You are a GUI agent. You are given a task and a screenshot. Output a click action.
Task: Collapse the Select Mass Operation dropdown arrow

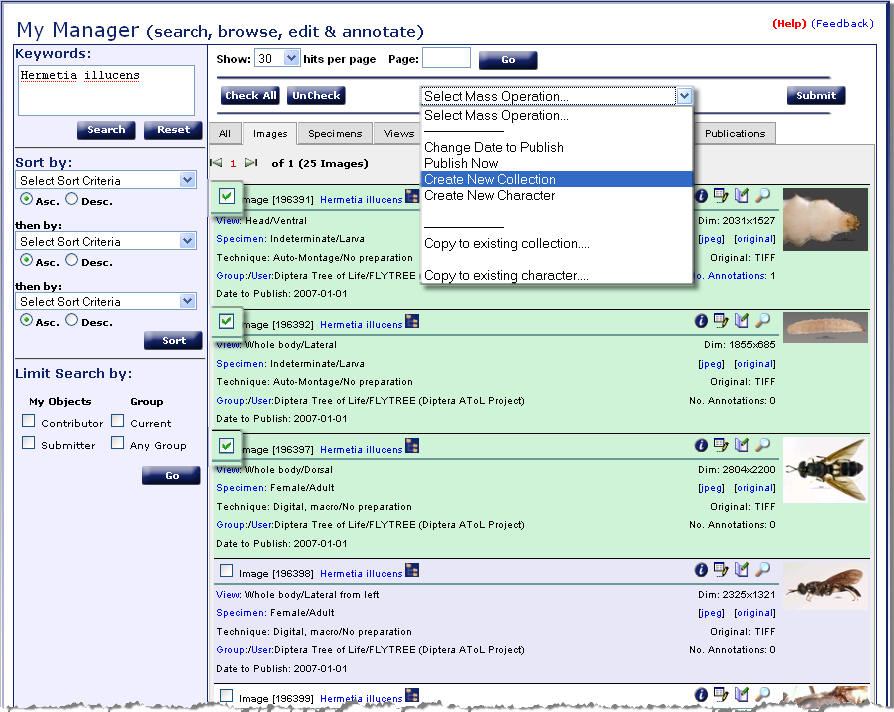684,96
